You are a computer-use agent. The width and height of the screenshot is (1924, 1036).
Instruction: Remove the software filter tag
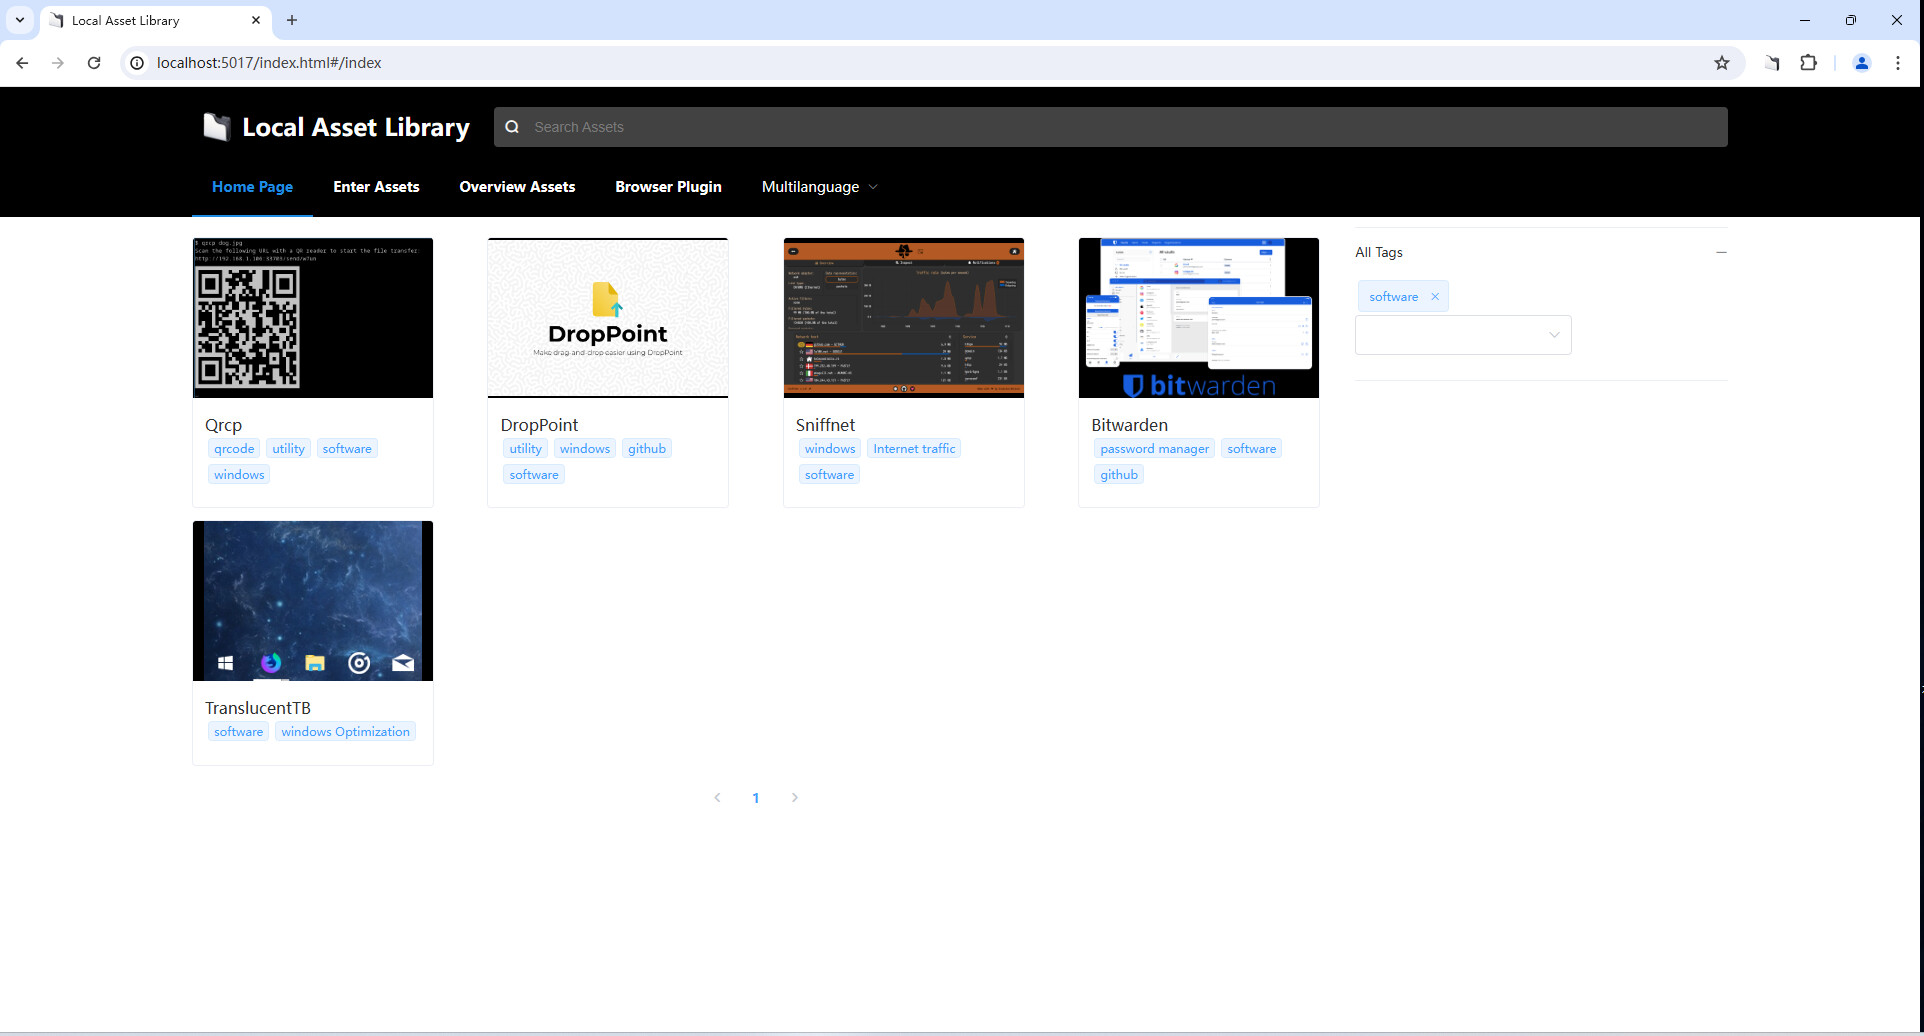[x=1435, y=296]
